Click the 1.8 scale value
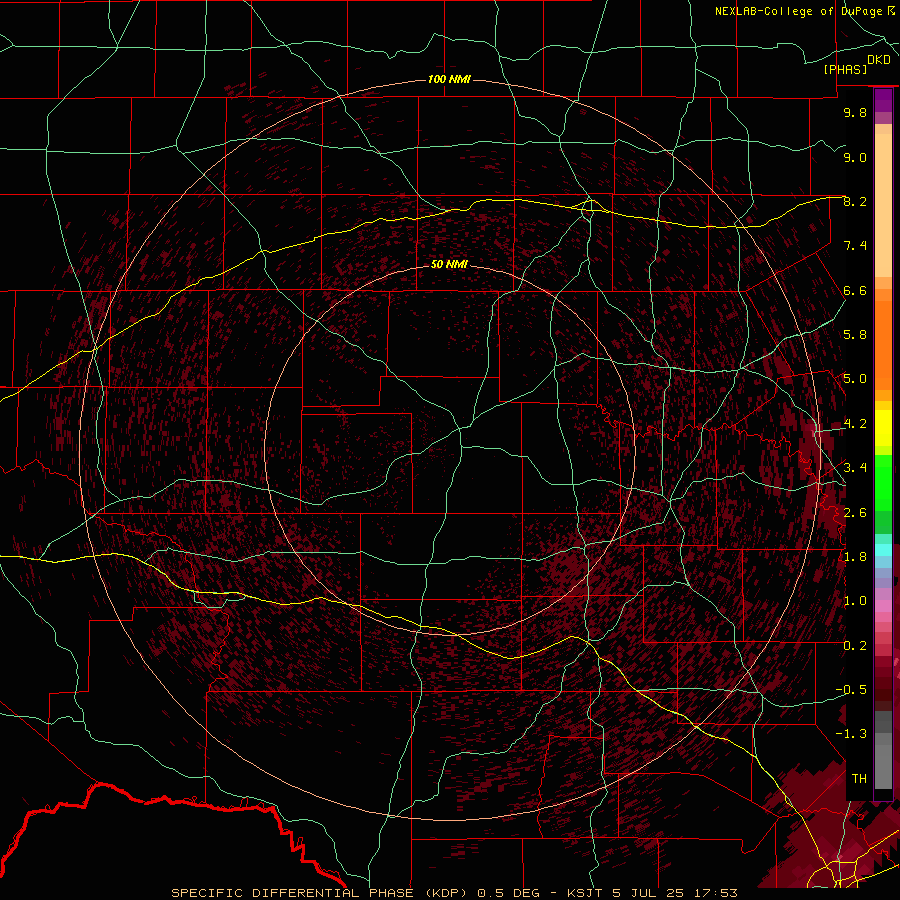The height and width of the screenshot is (900, 900). pyautogui.click(x=855, y=557)
